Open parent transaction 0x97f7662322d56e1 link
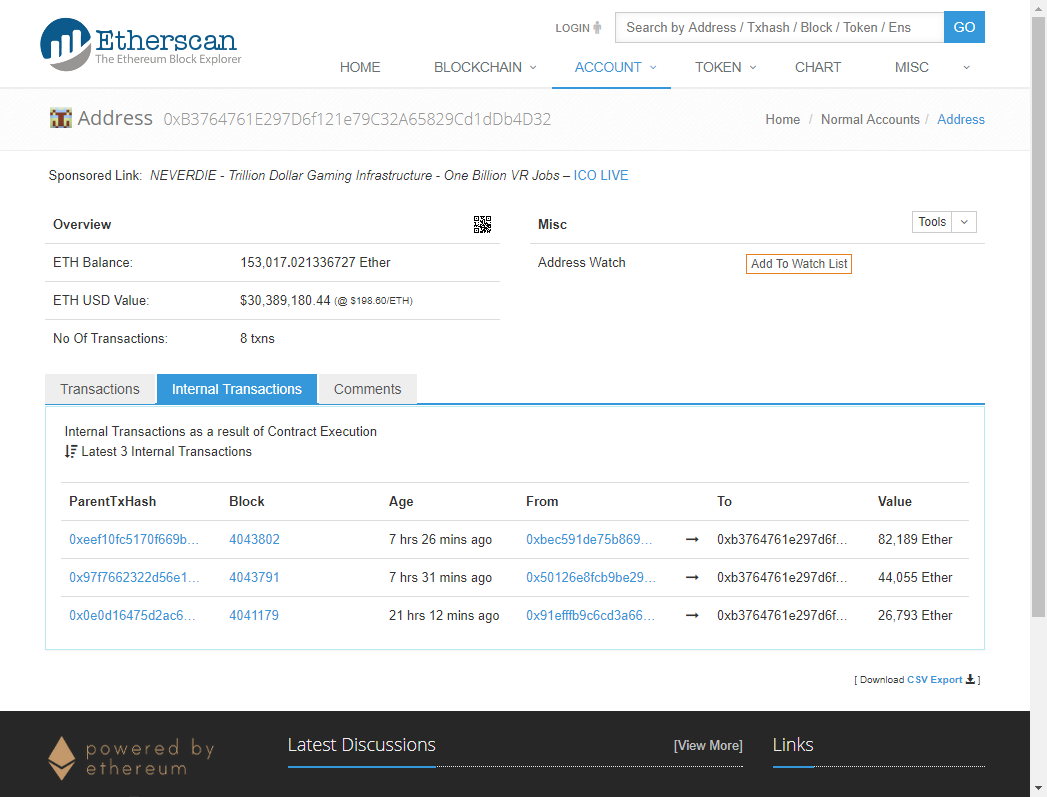1047x797 pixels. [x=134, y=578]
